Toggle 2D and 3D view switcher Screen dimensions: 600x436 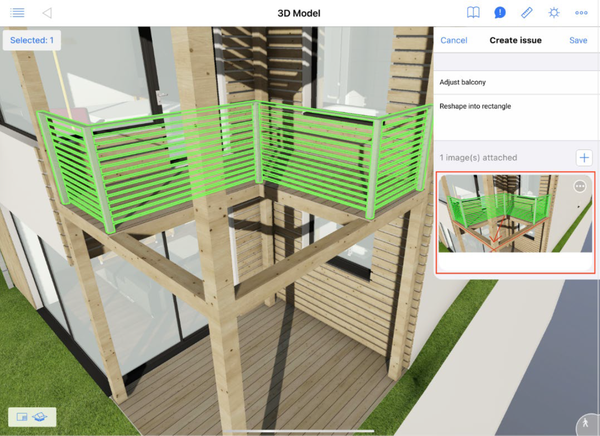pos(32,417)
